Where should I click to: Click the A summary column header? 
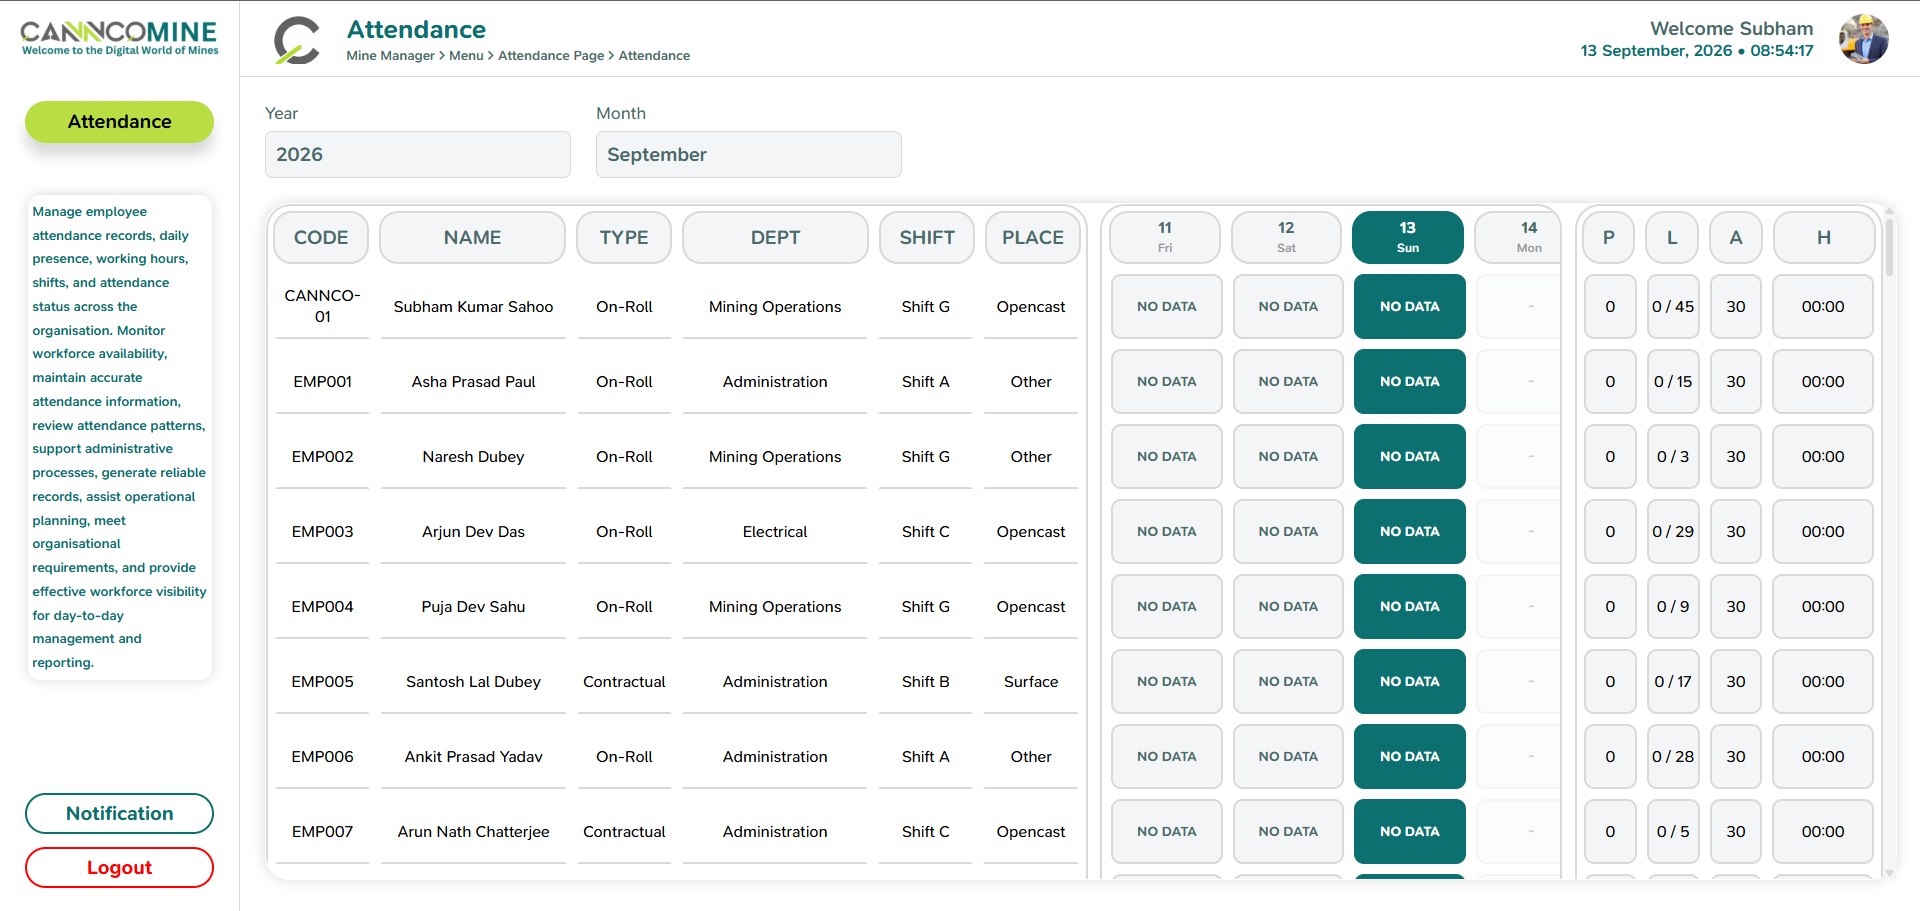click(x=1736, y=238)
